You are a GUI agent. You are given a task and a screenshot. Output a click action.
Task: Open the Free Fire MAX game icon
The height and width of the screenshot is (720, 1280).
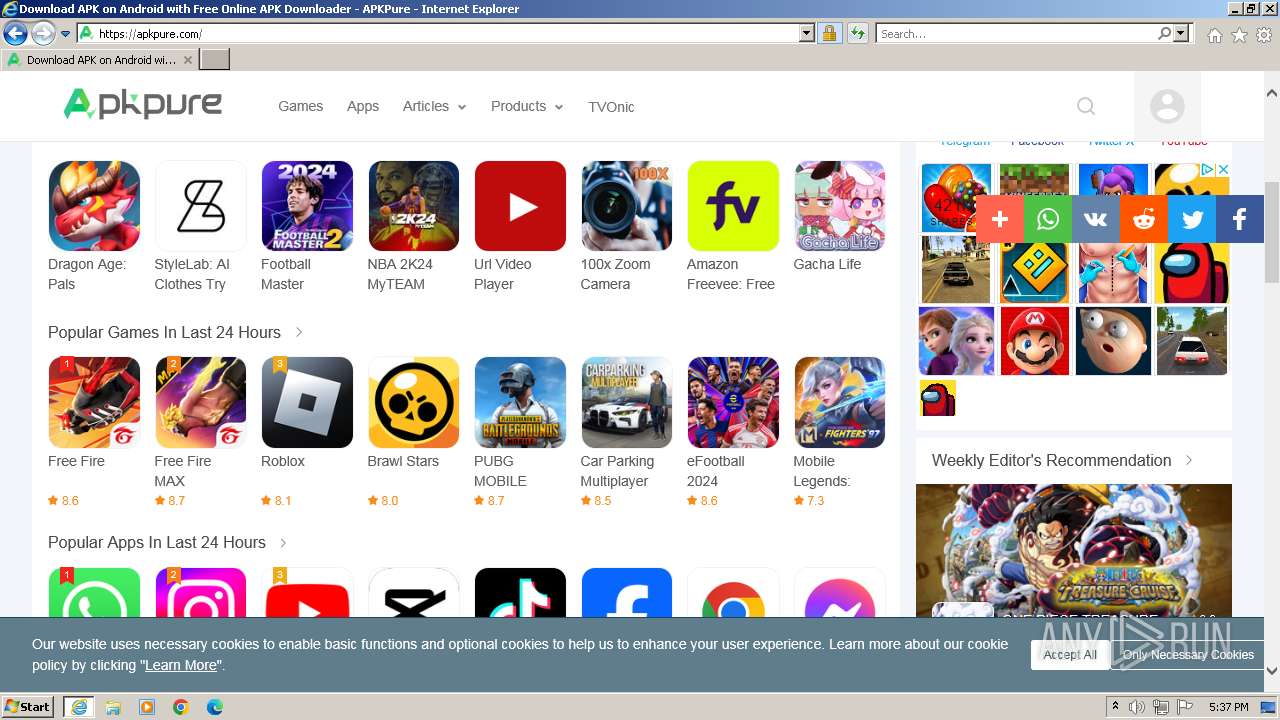coord(200,402)
